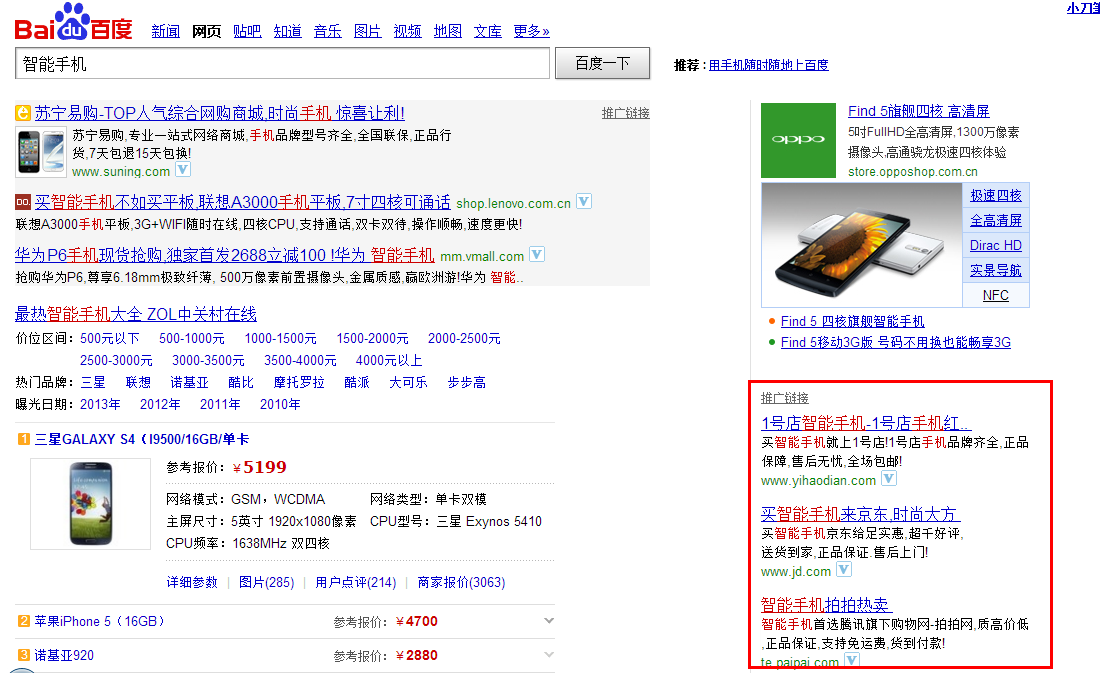Viewport: 1100px width, 673px height.
Task: Open the 贴吧 tab
Action: click(247, 31)
